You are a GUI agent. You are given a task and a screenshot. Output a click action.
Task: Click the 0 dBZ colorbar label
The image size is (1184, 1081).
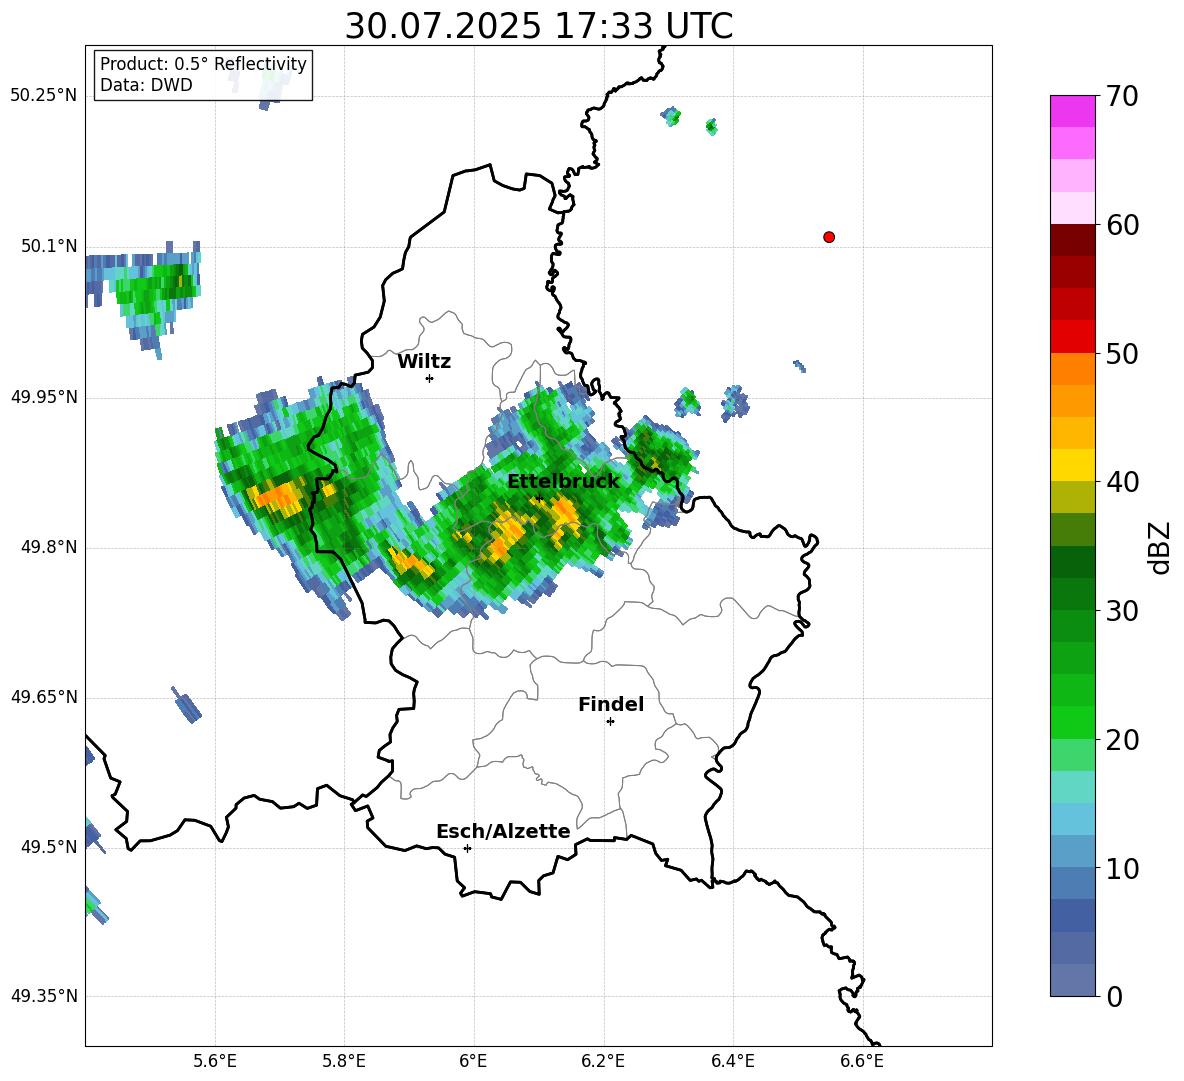coord(1114,997)
